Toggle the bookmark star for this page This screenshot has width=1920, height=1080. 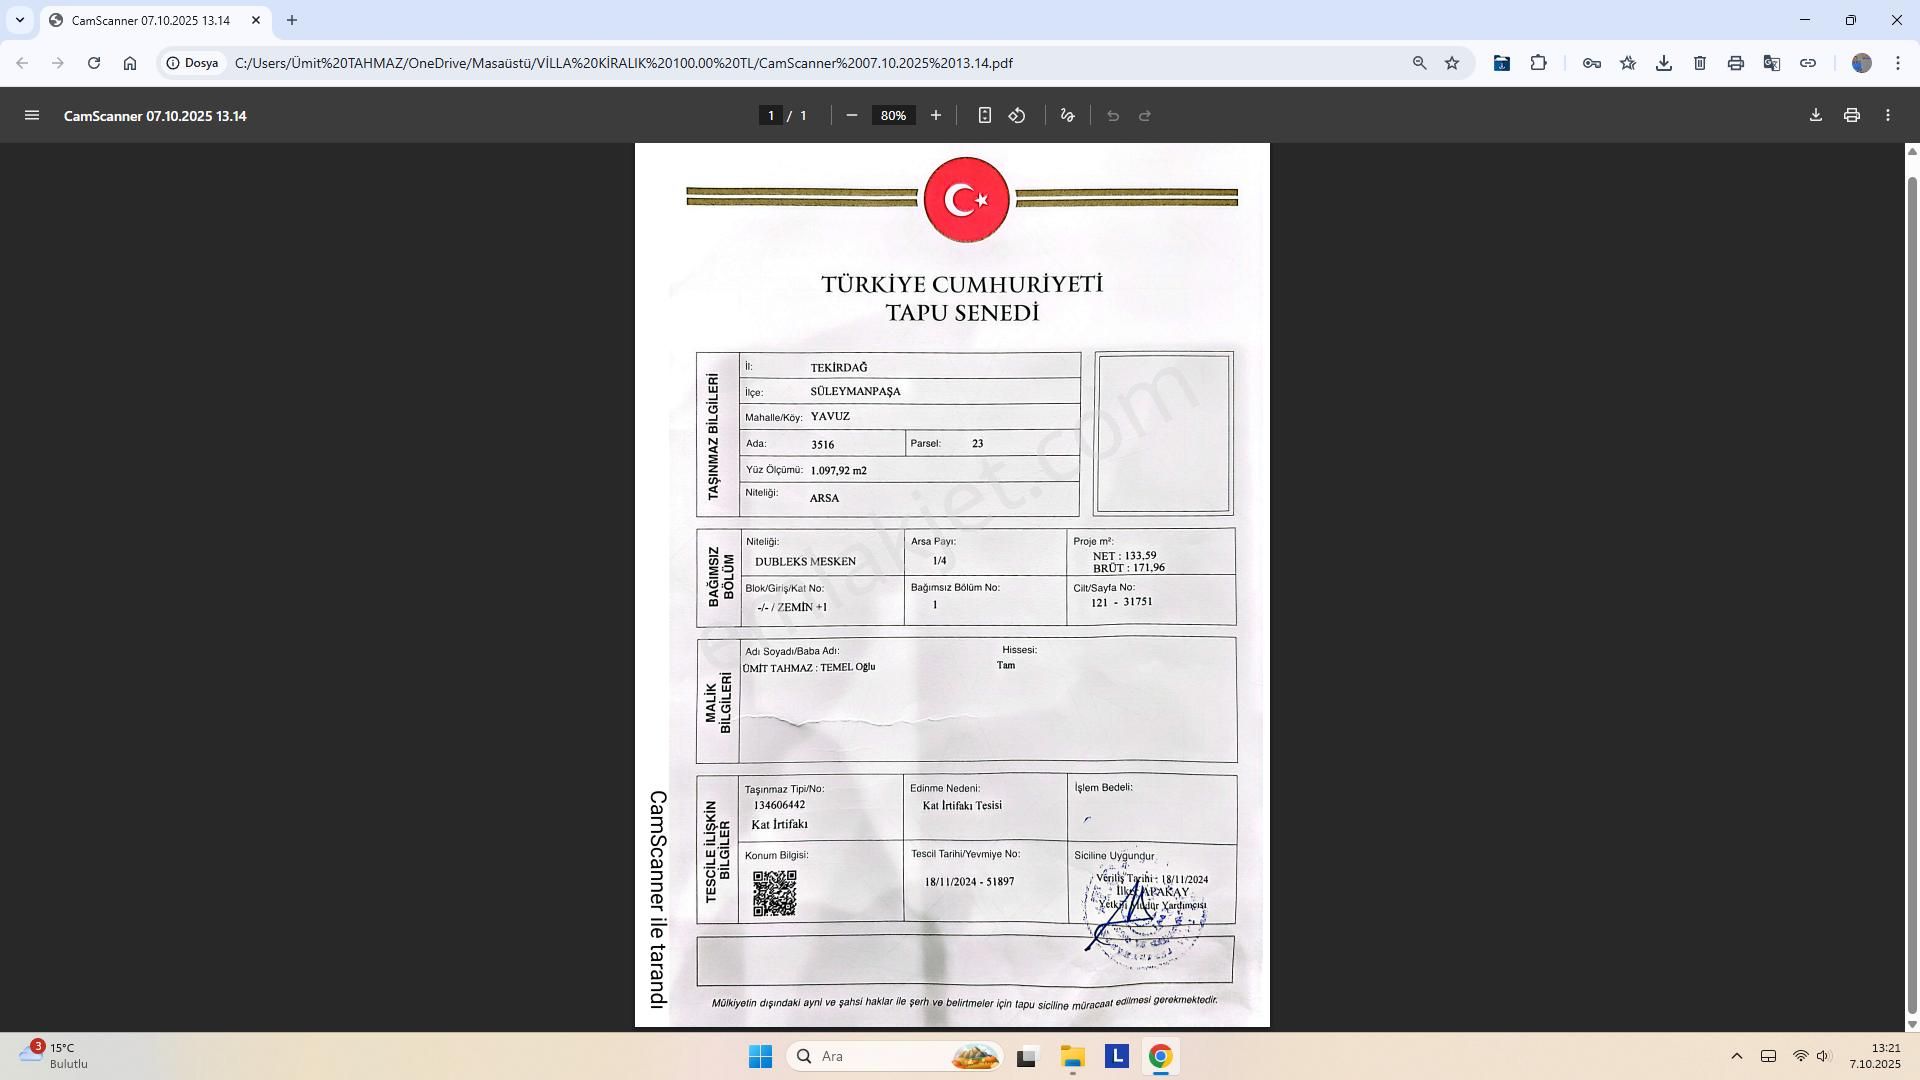(x=1452, y=62)
